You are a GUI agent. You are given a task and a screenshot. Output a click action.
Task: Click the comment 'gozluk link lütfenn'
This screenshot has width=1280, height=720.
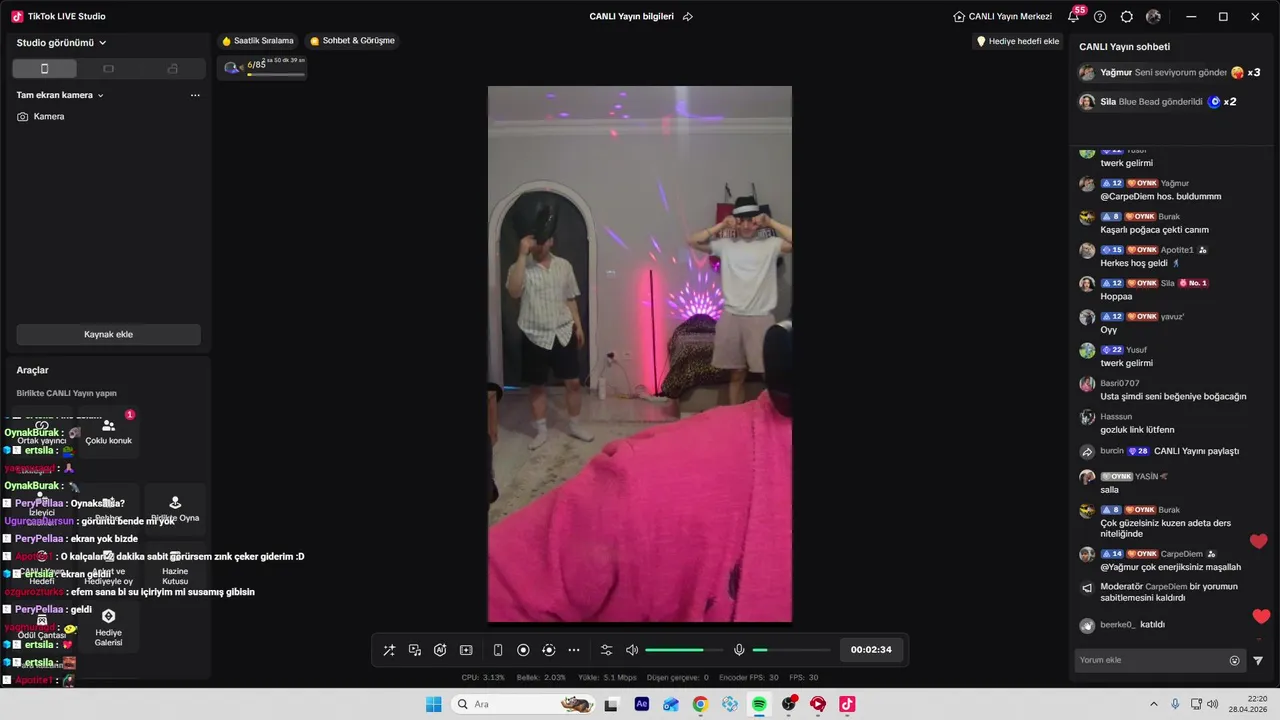coord(1137,430)
